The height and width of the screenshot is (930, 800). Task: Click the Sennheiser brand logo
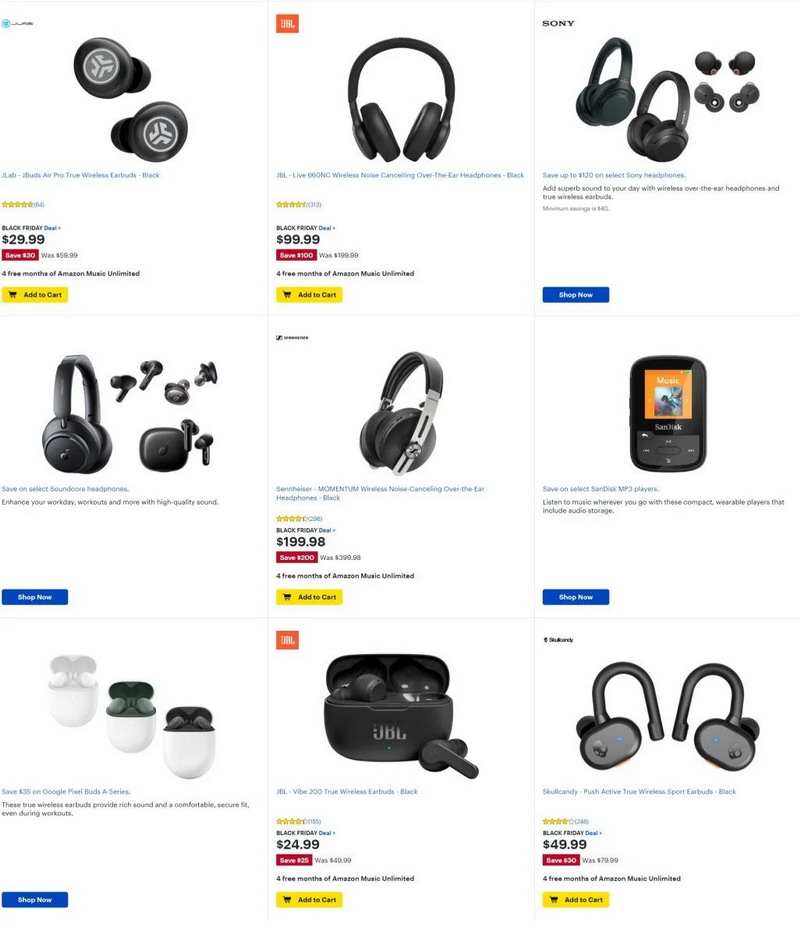[292, 337]
